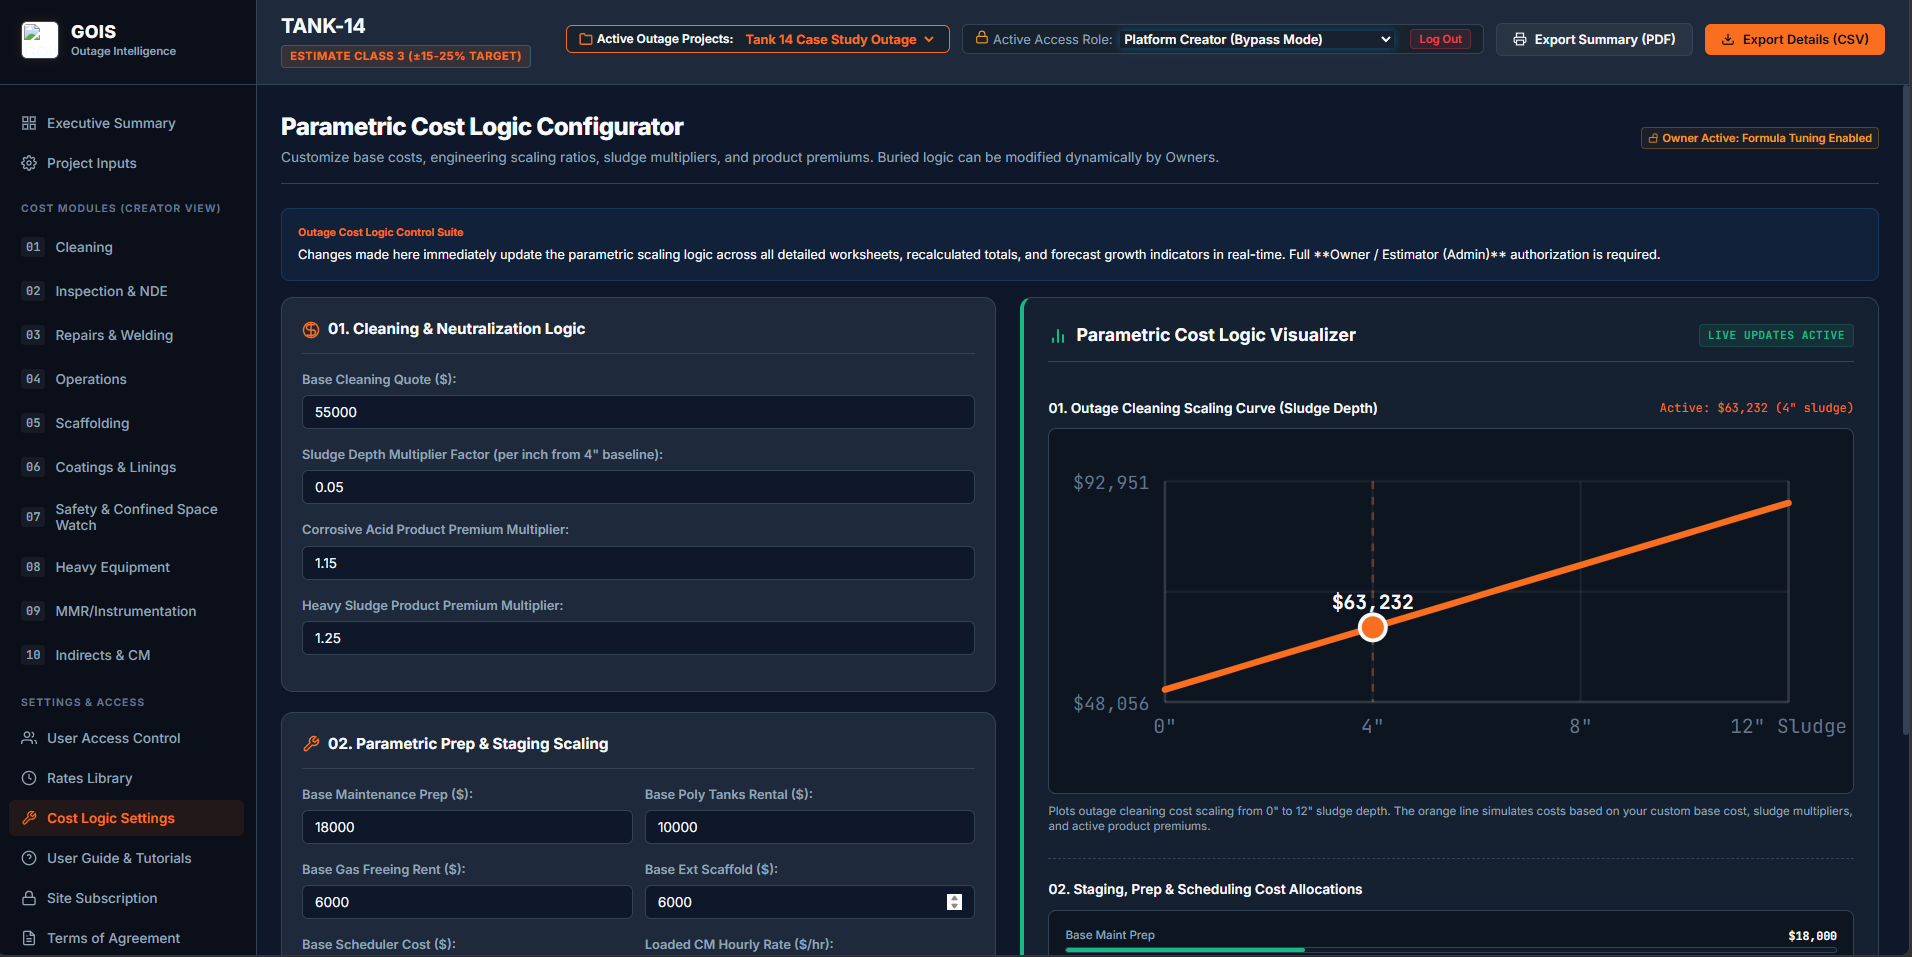1912x957 pixels.
Task: Click Owner Active Formula Tuning Enabled badge
Action: 1759,138
